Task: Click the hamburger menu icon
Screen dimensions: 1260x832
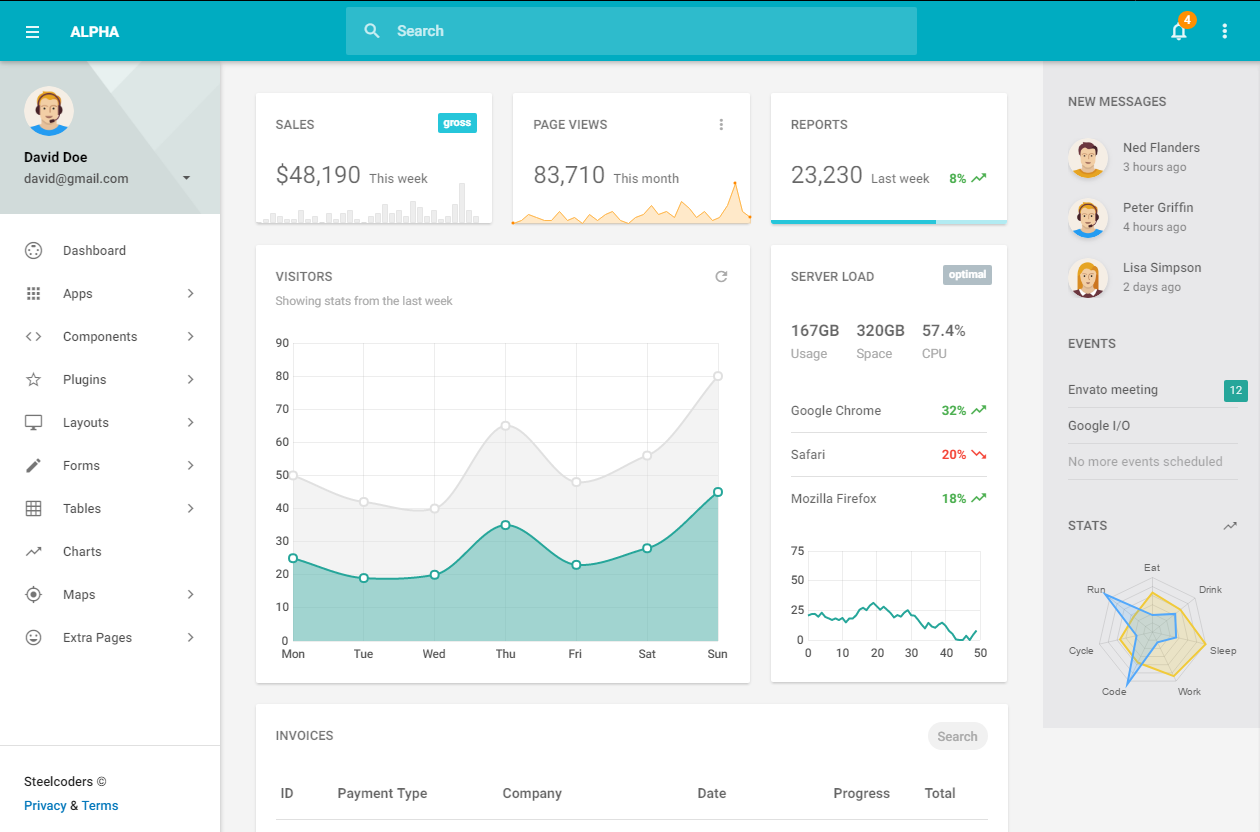Action: [x=33, y=31]
